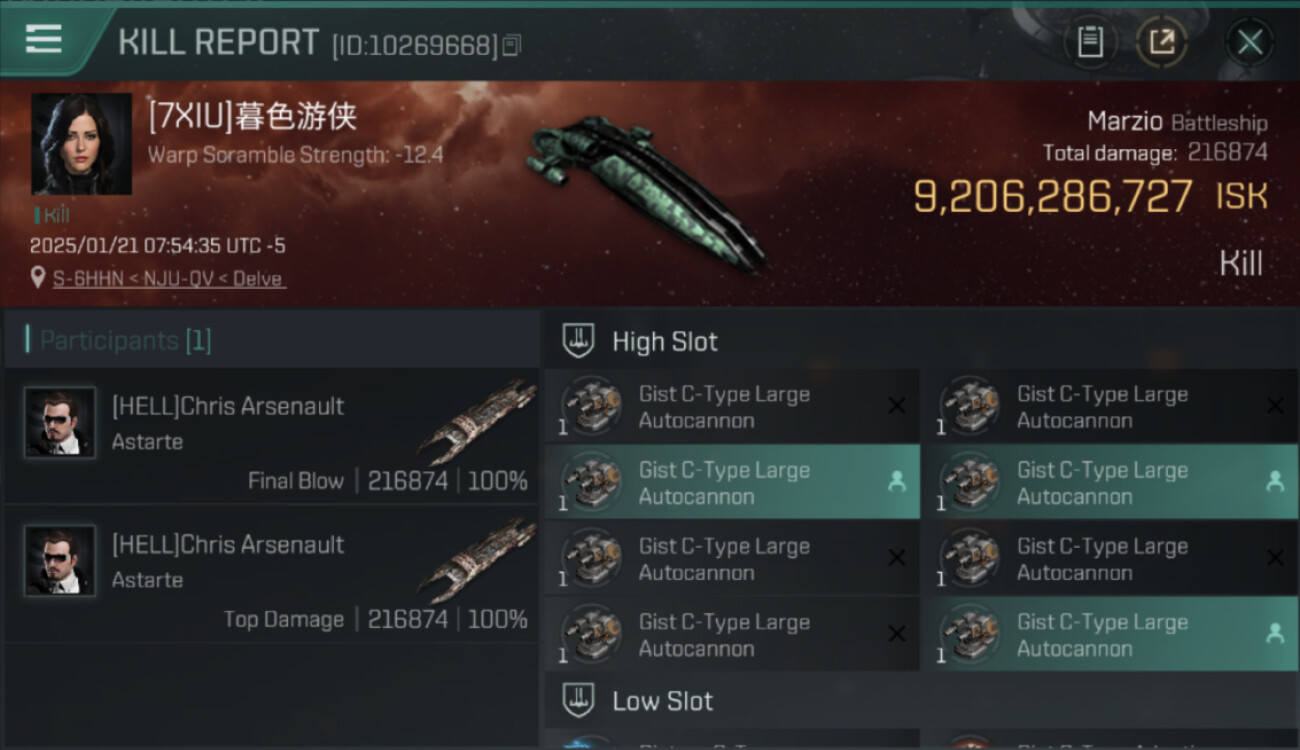Close the kill report window
This screenshot has width=1300, height=750.
coord(1249,42)
